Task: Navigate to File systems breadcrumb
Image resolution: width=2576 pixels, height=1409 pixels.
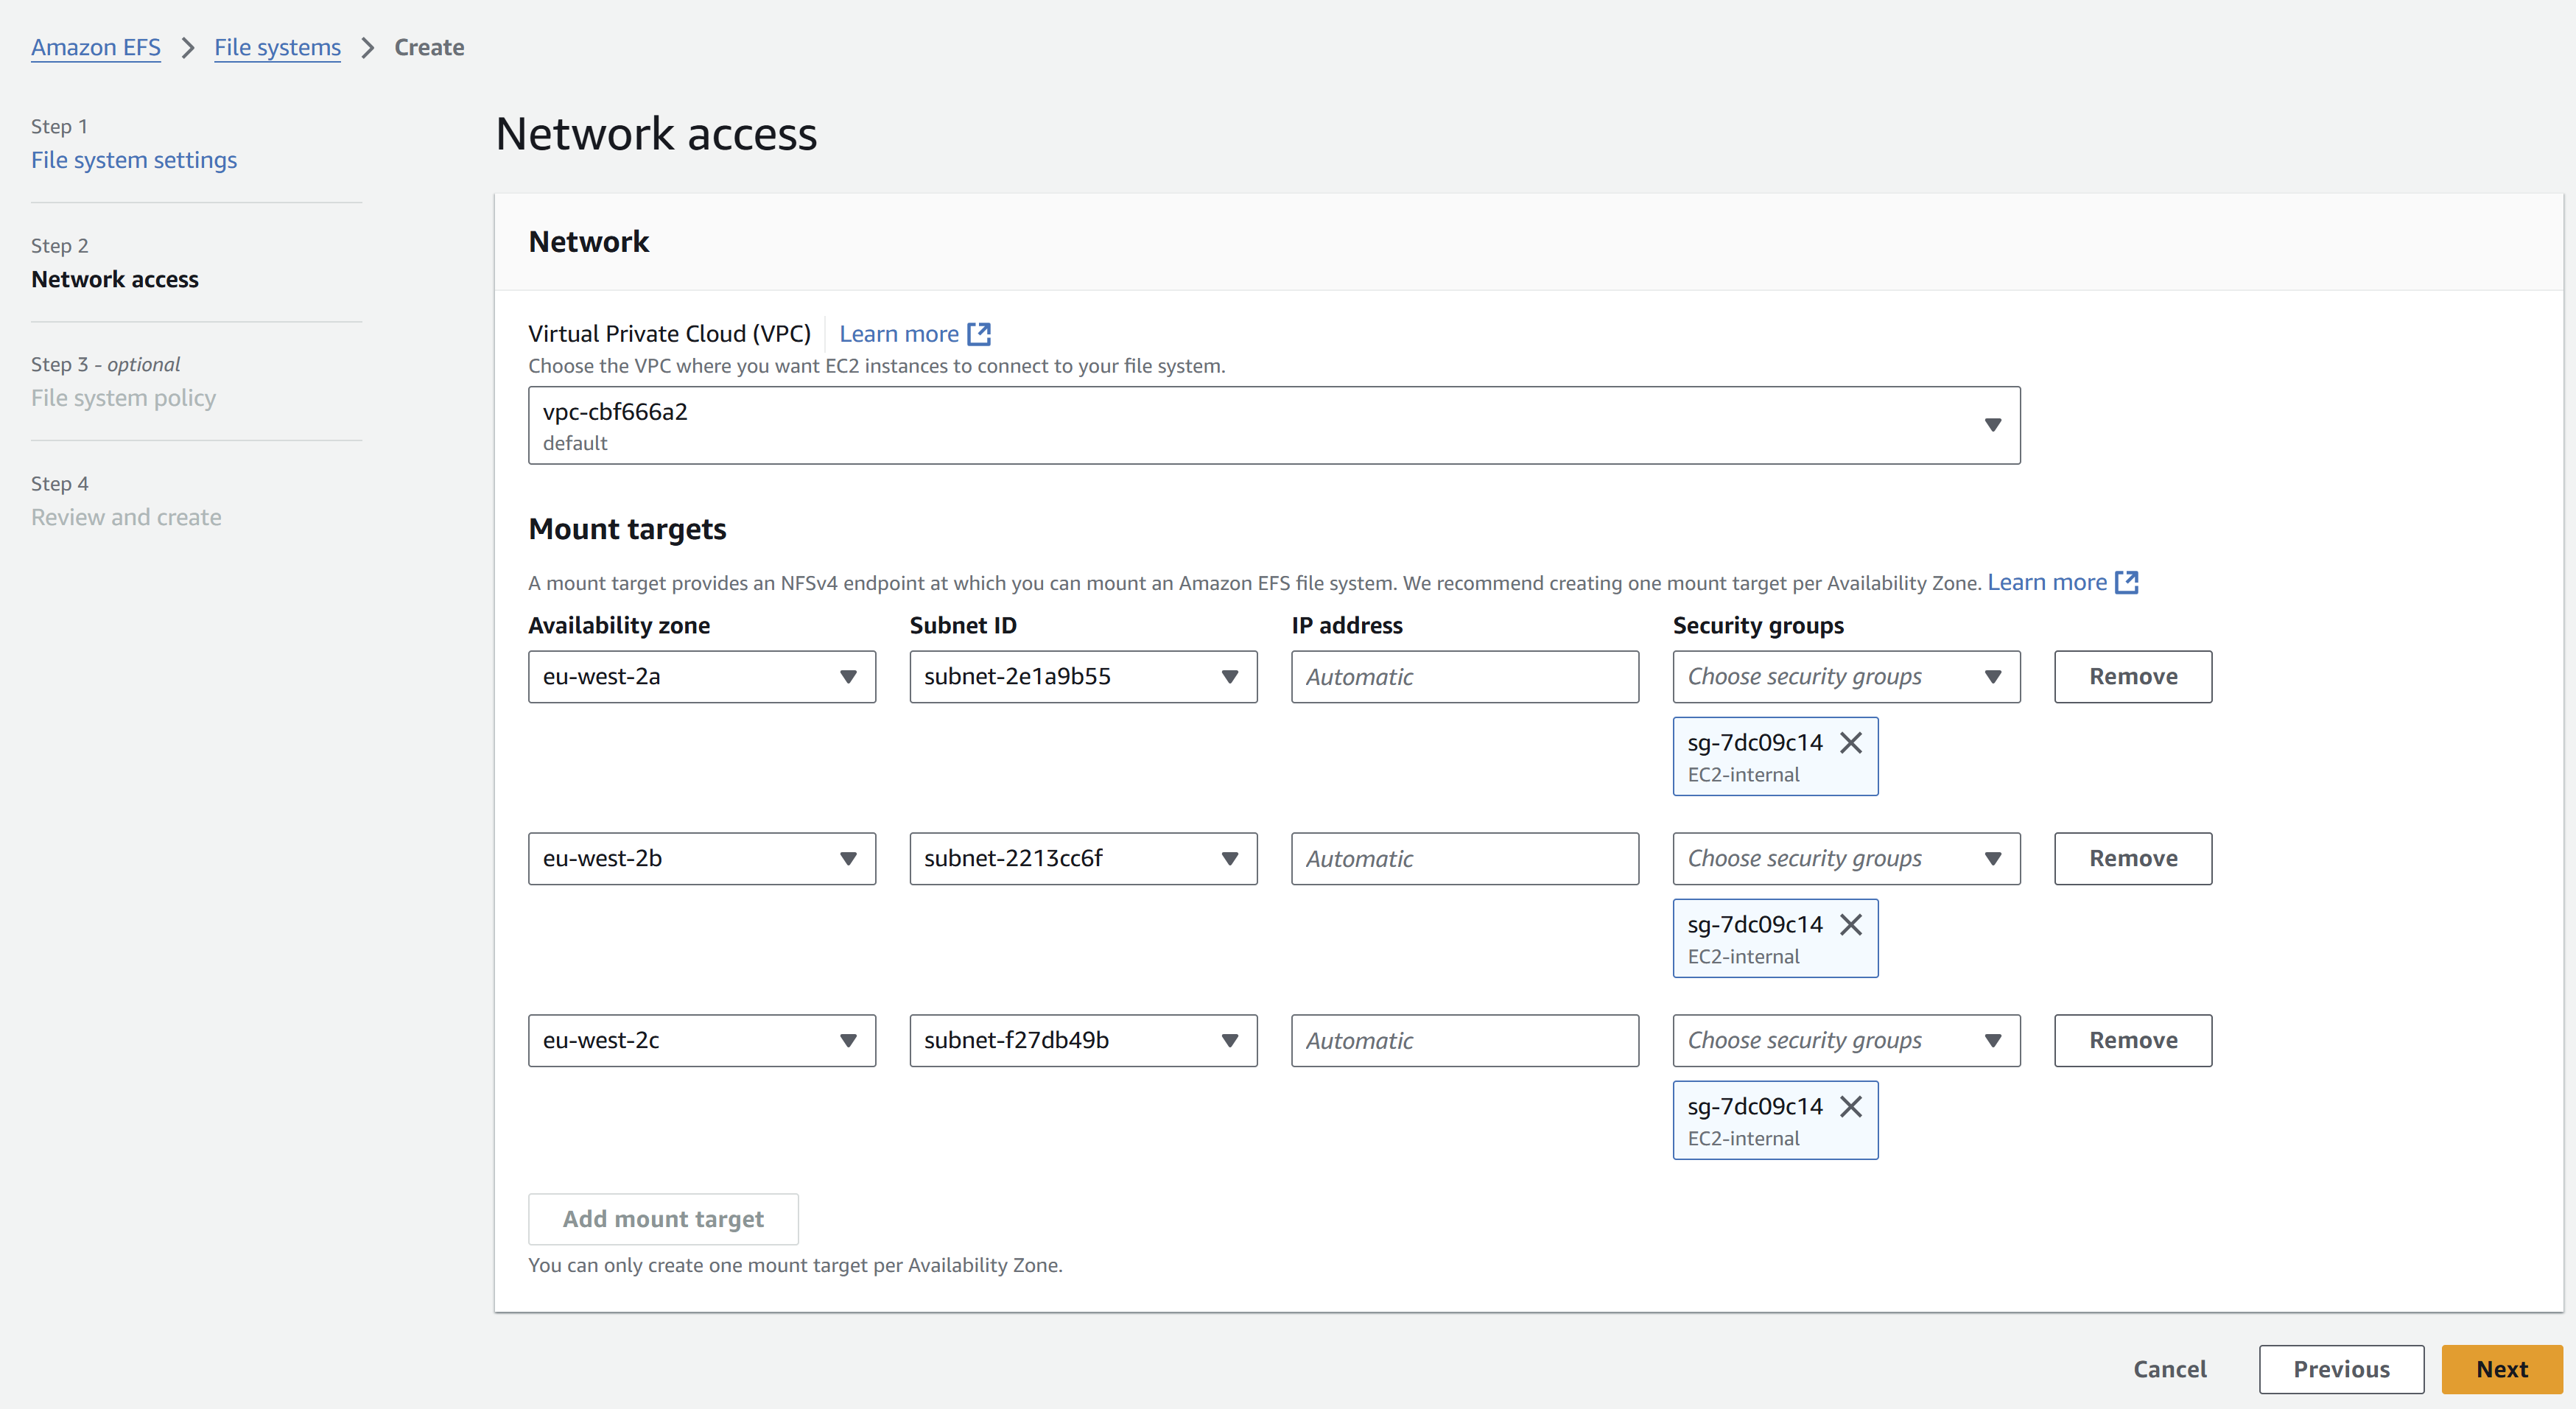Action: point(277,48)
